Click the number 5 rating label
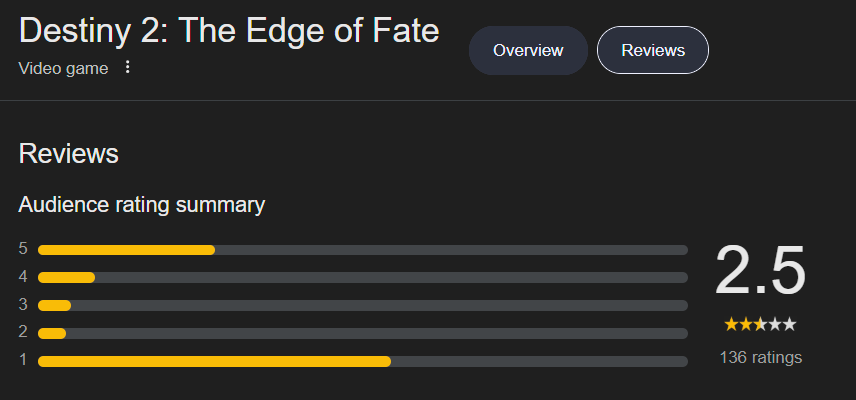 click(23, 249)
